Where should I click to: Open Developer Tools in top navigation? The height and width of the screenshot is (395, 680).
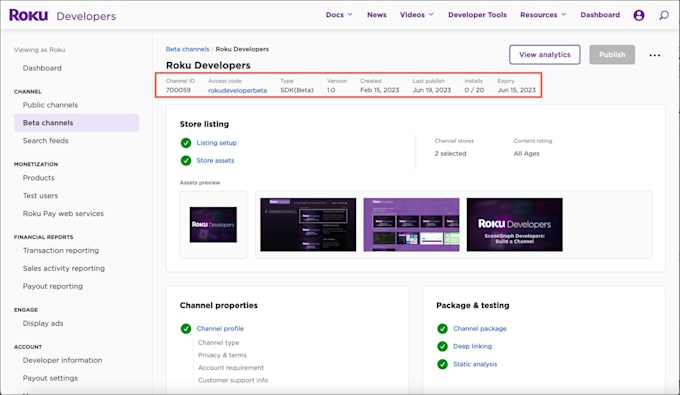point(477,15)
